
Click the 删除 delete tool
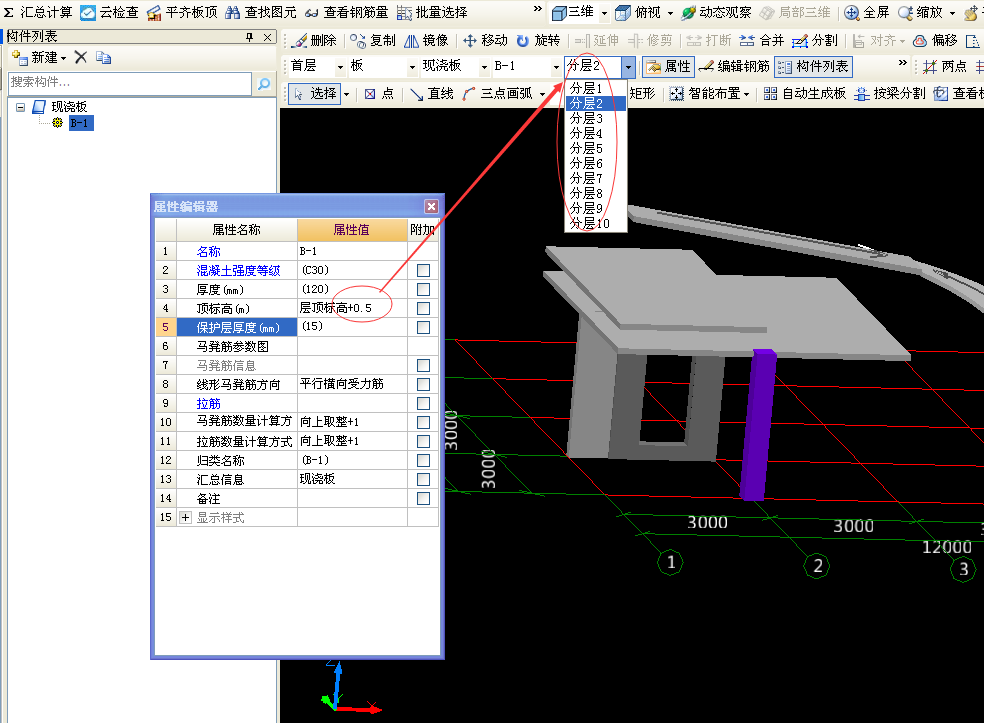click(x=315, y=40)
